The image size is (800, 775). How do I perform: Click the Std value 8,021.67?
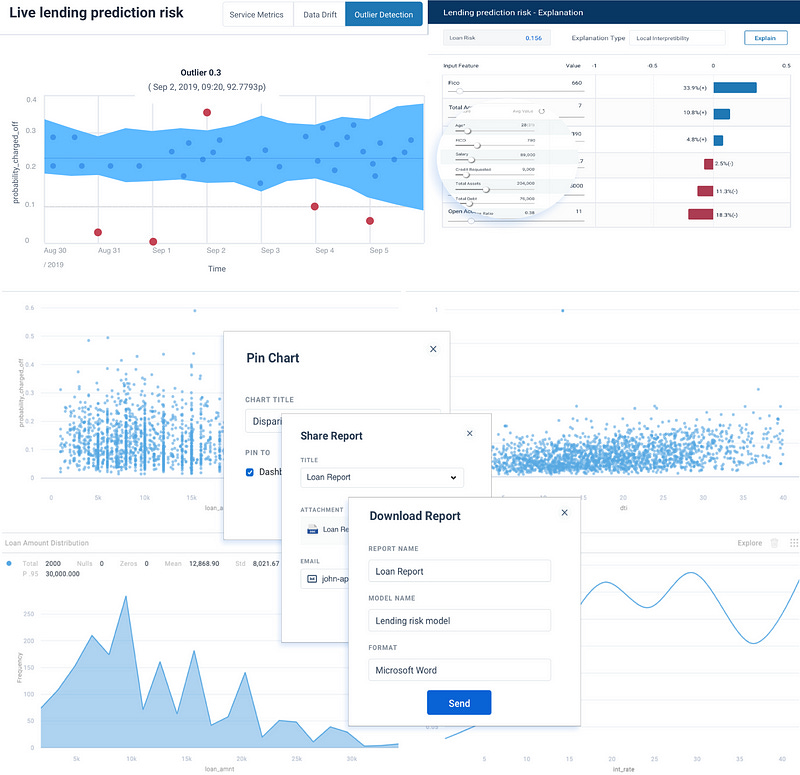266,563
